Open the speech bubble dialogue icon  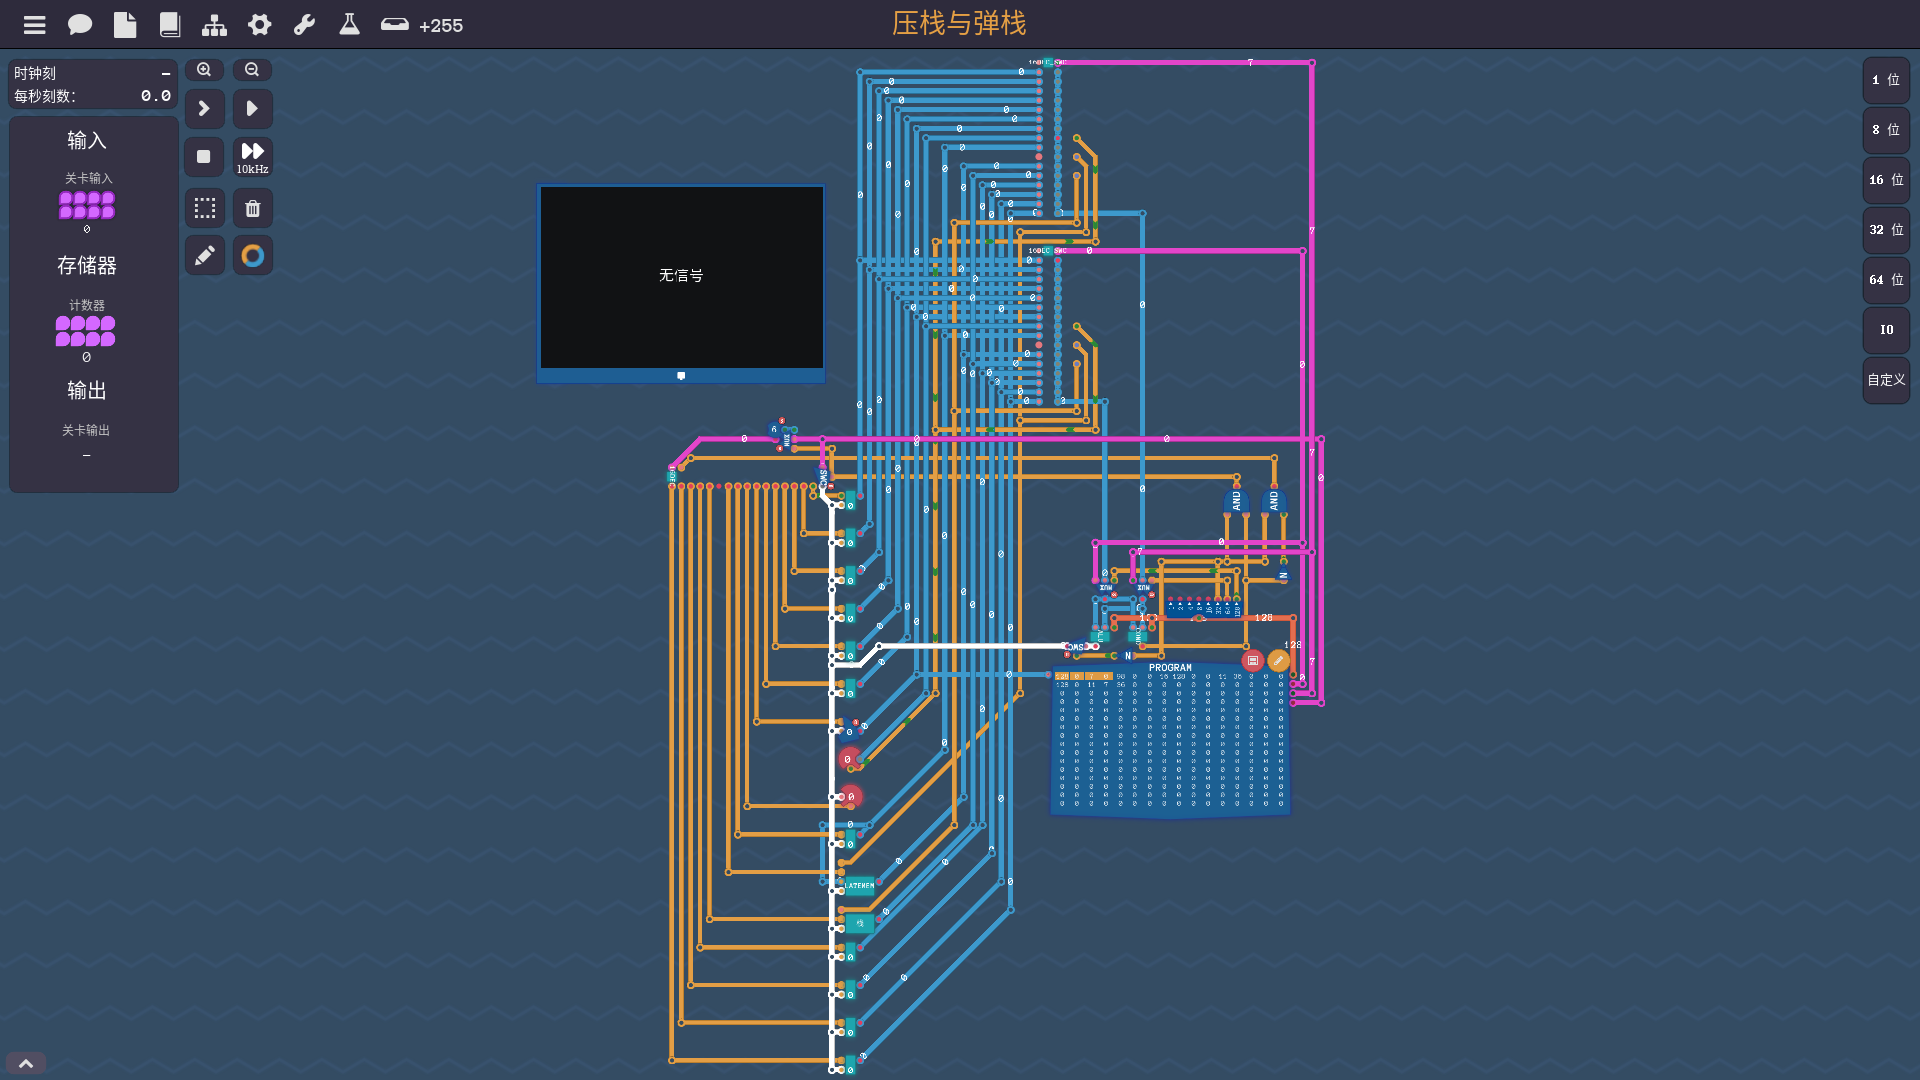pyautogui.click(x=80, y=25)
